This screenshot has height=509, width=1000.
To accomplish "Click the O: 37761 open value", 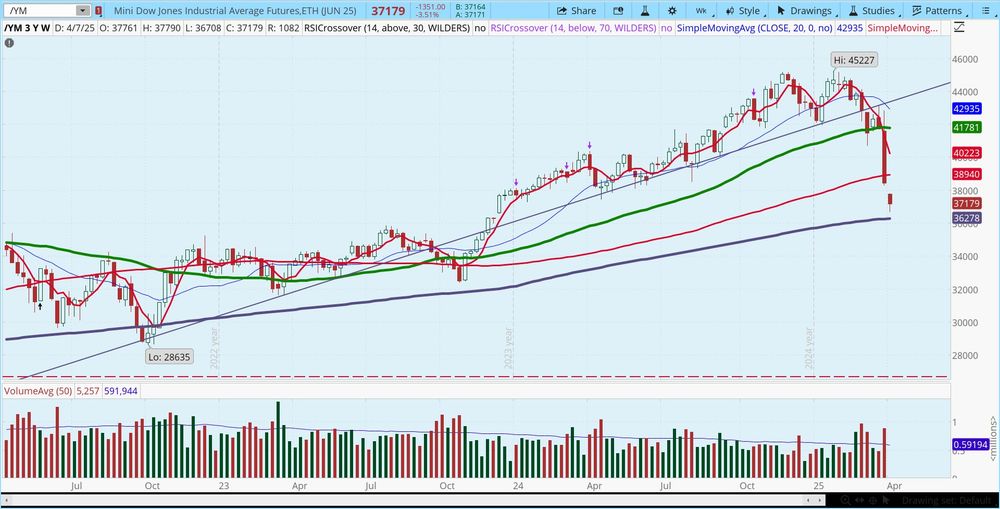I will (118, 28).
